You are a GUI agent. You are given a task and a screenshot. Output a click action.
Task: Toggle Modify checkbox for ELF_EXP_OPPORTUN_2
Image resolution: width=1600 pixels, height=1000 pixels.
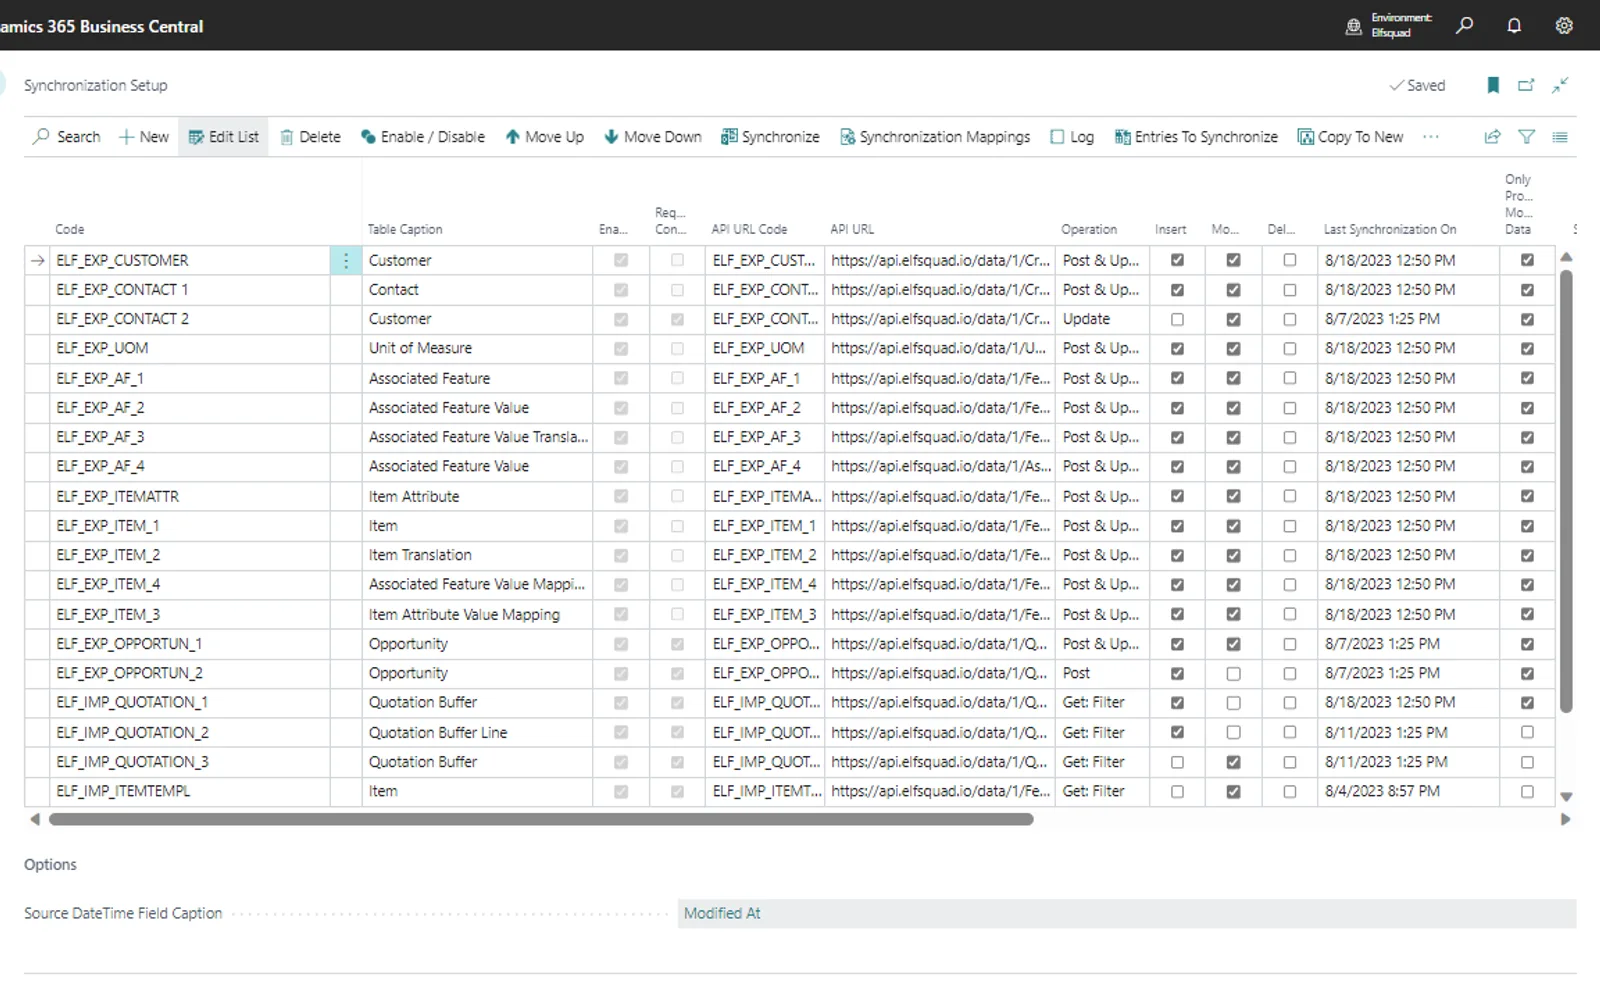pyautogui.click(x=1233, y=674)
